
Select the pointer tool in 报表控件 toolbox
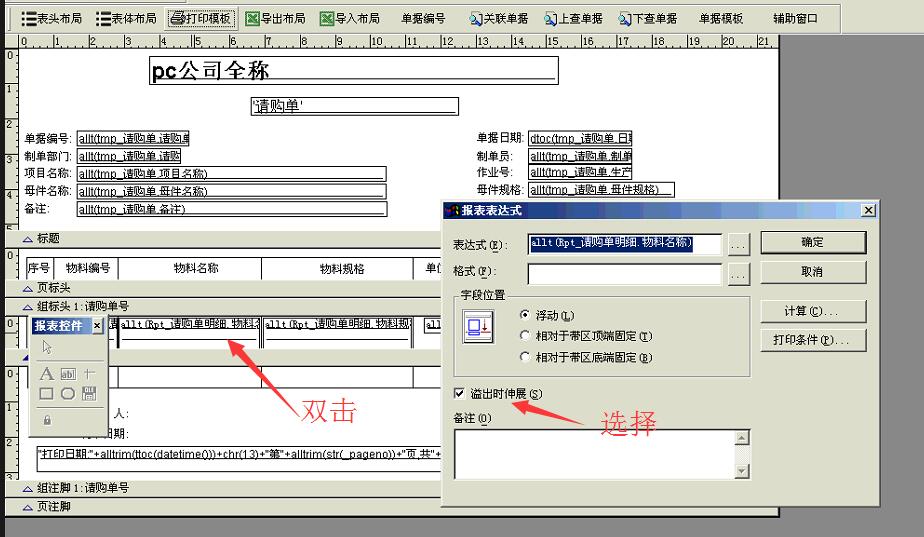46,347
